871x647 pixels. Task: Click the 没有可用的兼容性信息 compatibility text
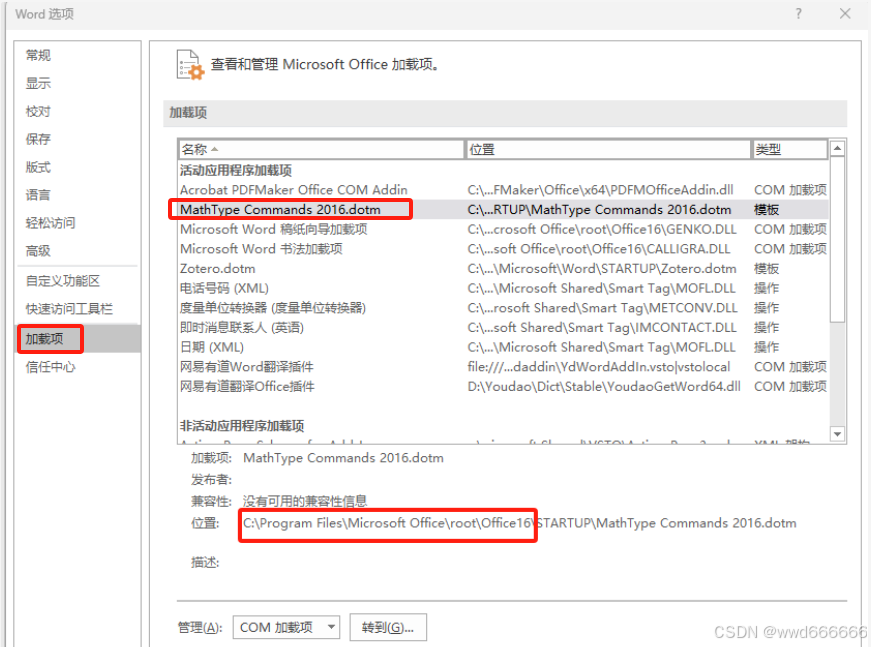(x=305, y=501)
